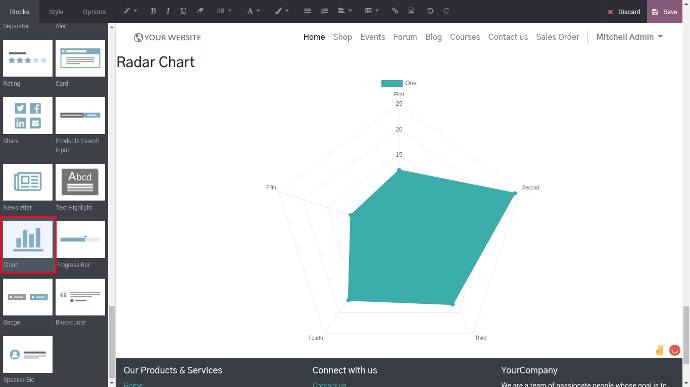This screenshot has width=690, height=387.
Task: Open the Shop menu item
Action: [342, 37]
